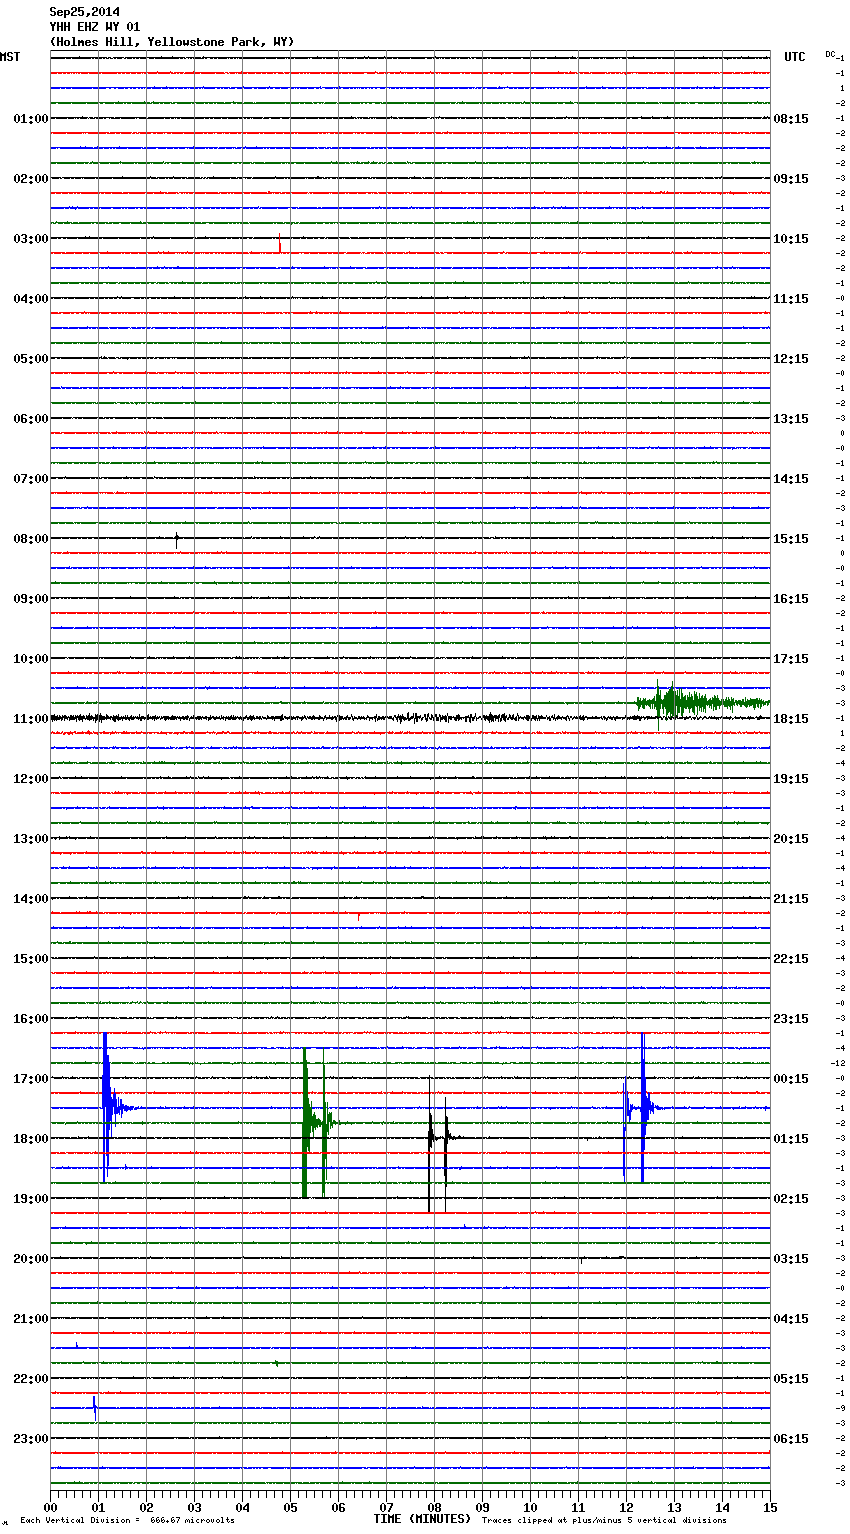The height and width of the screenshot is (1534, 850).
Task: Select the 19:00 MST row label
Action: click(31, 1199)
